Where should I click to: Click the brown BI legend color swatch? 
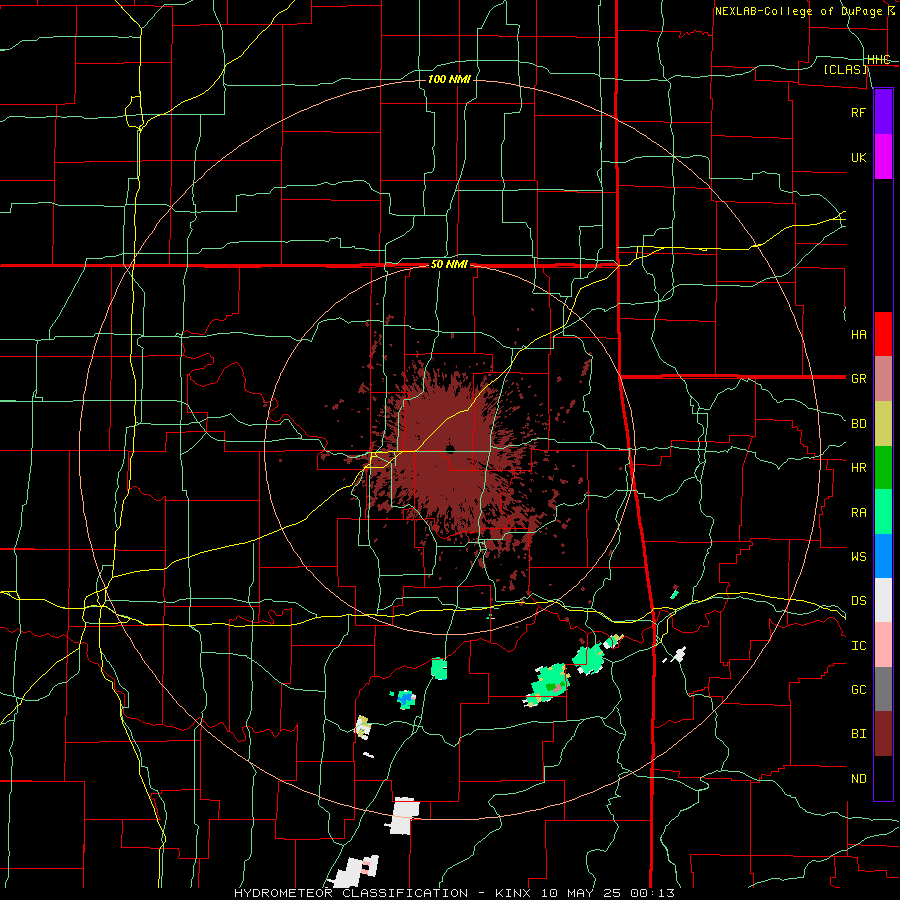coord(883,734)
